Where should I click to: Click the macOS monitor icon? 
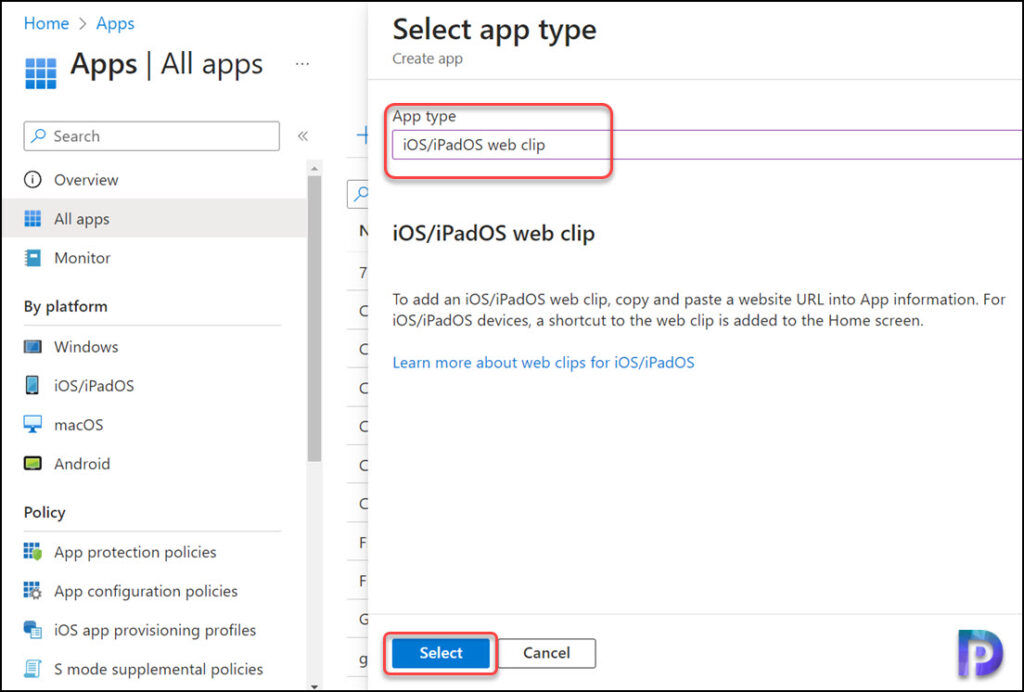pyautogui.click(x=33, y=424)
